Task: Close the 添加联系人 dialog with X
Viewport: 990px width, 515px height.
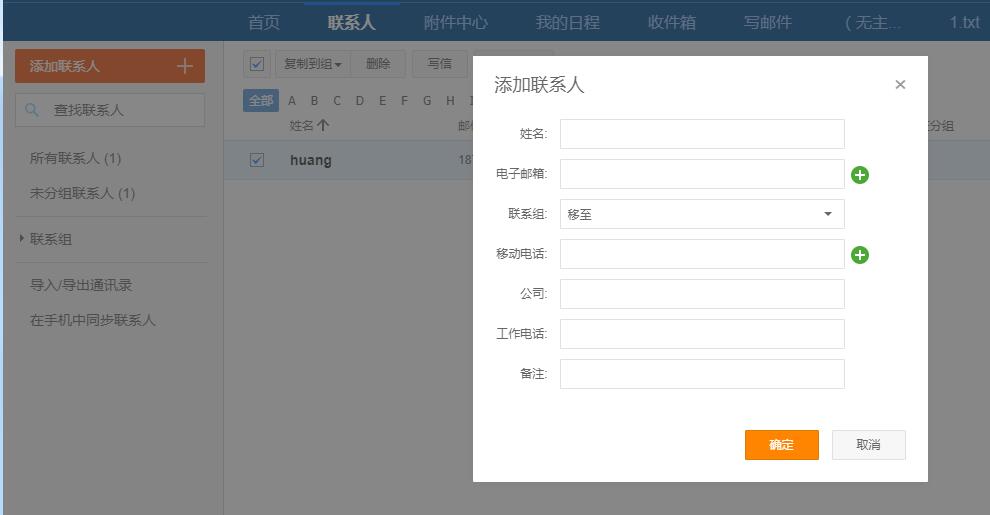Action: (x=900, y=85)
